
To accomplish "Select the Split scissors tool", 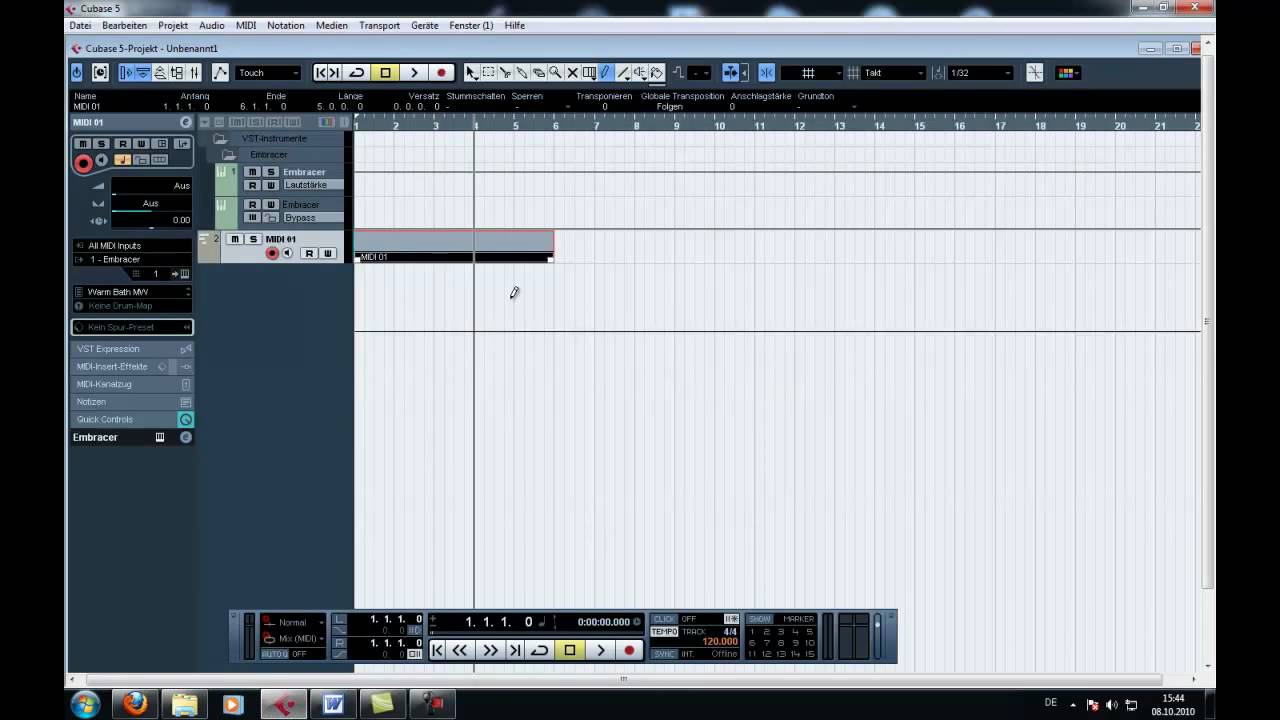I will [x=505, y=72].
